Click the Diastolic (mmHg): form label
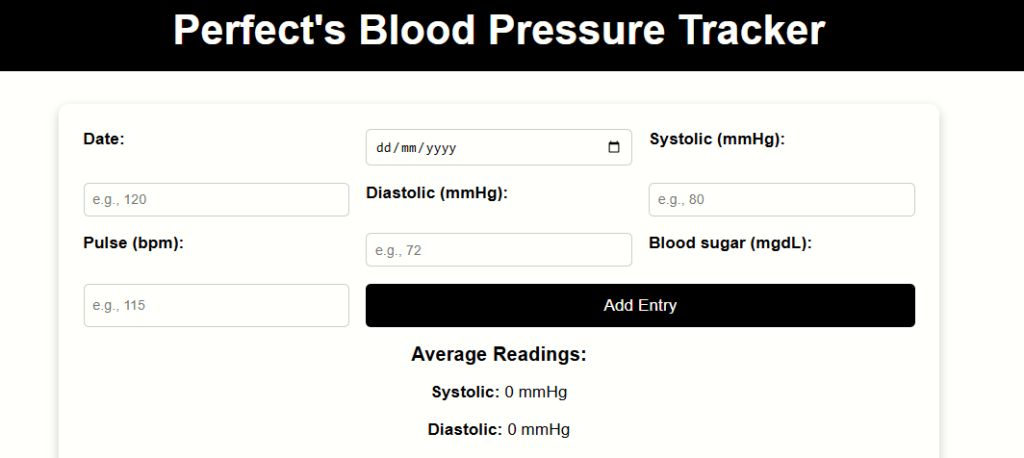The width and height of the screenshot is (1024, 458). [437, 193]
